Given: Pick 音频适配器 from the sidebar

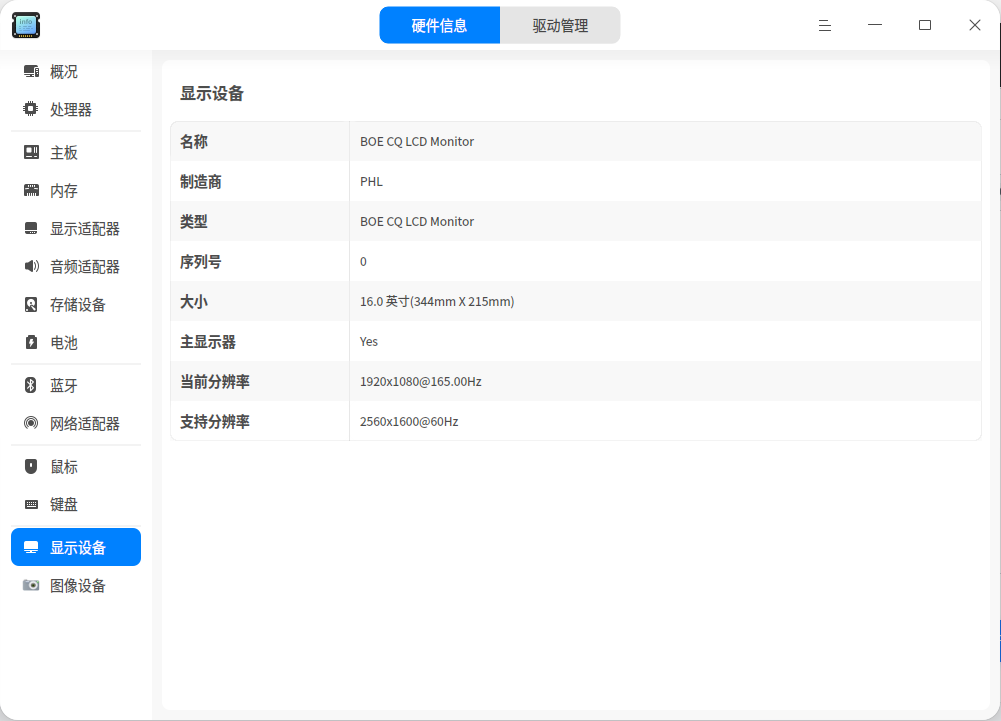Looking at the screenshot, I should tap(76, 266).
